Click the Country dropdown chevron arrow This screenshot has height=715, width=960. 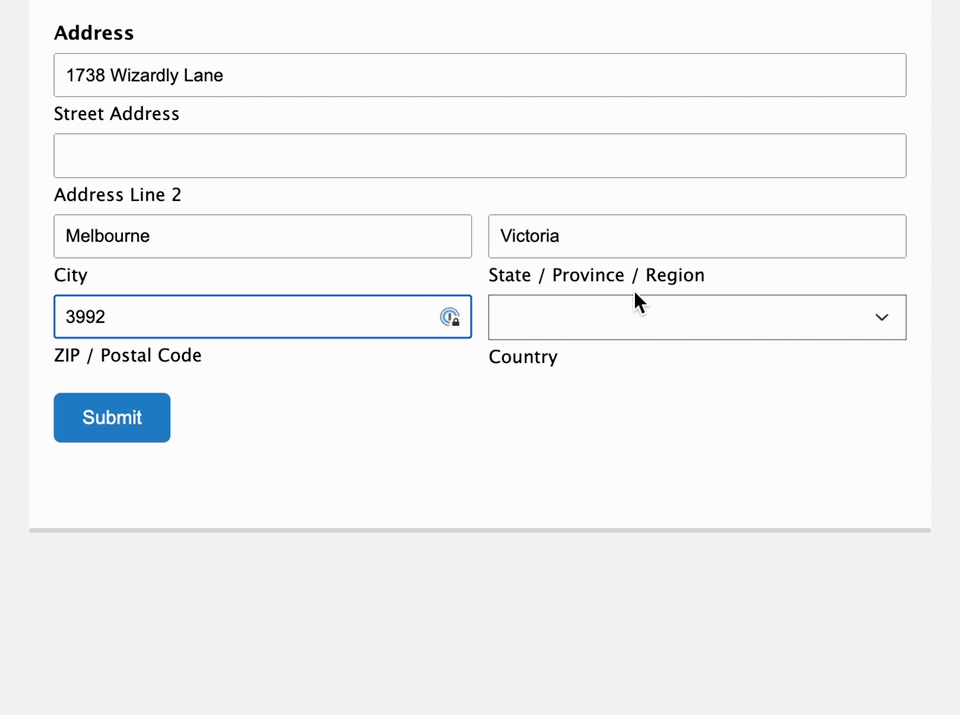[882, 317]
